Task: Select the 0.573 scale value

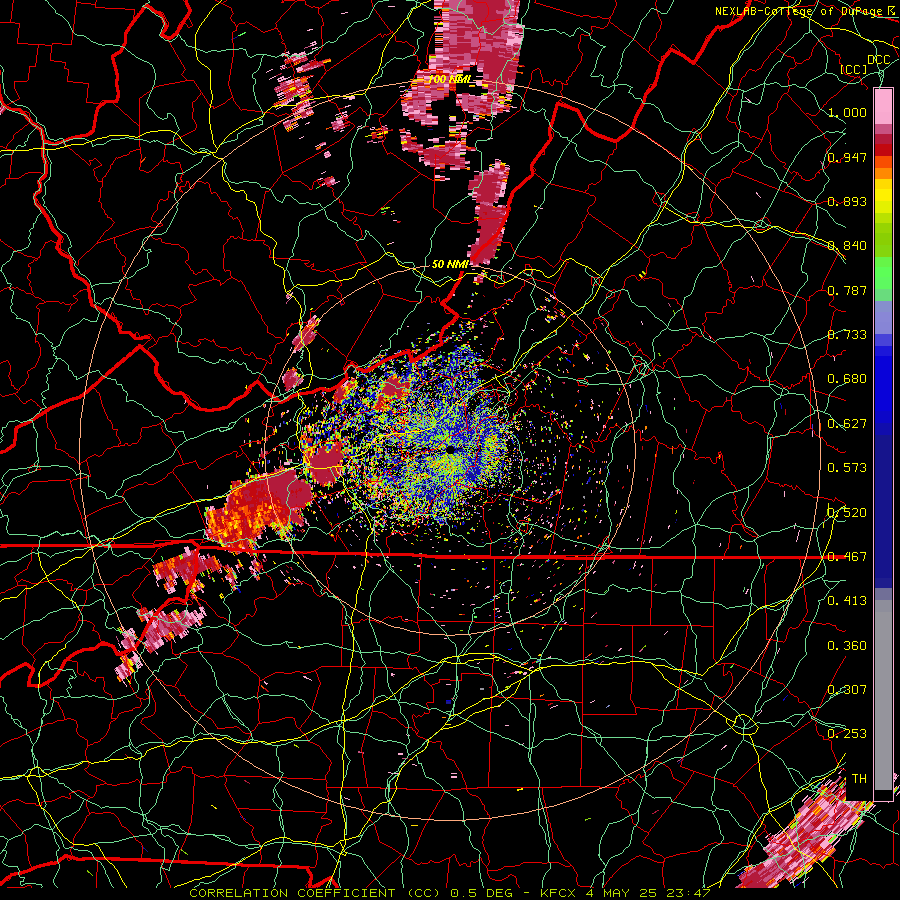Action: [x=847, y=468]
